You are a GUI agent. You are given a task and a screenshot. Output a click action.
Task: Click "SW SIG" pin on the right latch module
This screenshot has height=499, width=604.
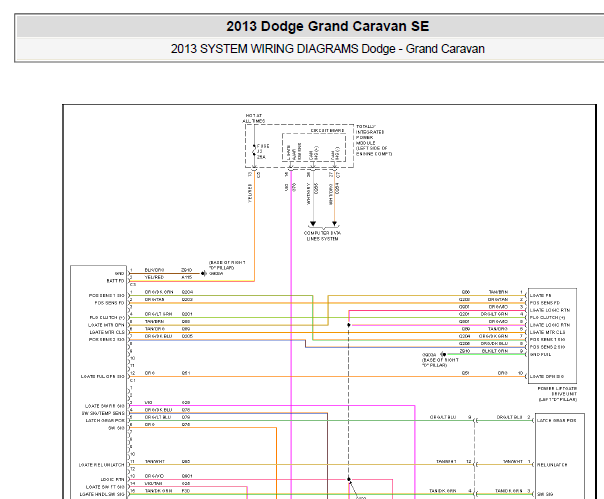(544, 494)
